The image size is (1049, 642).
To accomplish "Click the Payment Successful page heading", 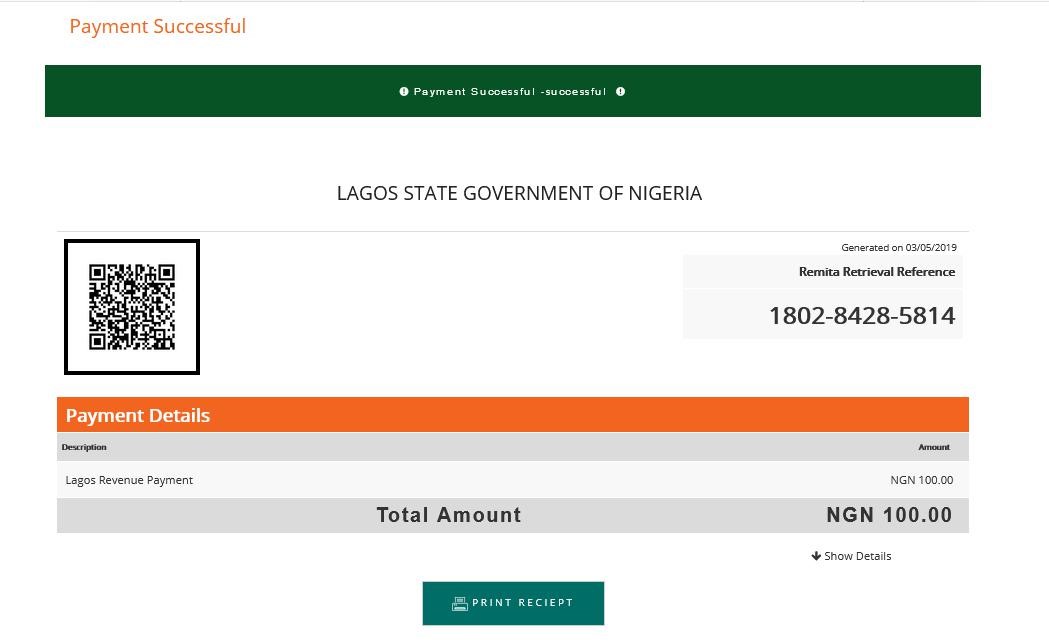I will point(158,26).
